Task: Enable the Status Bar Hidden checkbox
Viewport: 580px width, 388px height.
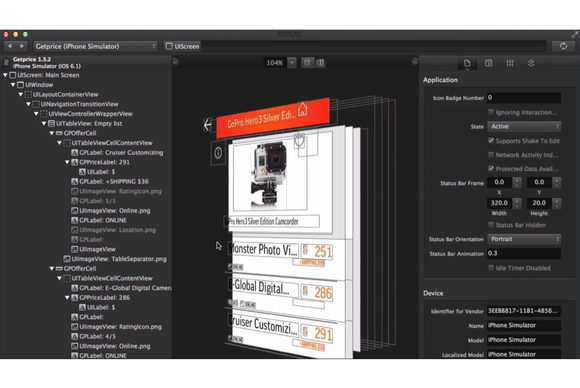Action: (491, 225)
